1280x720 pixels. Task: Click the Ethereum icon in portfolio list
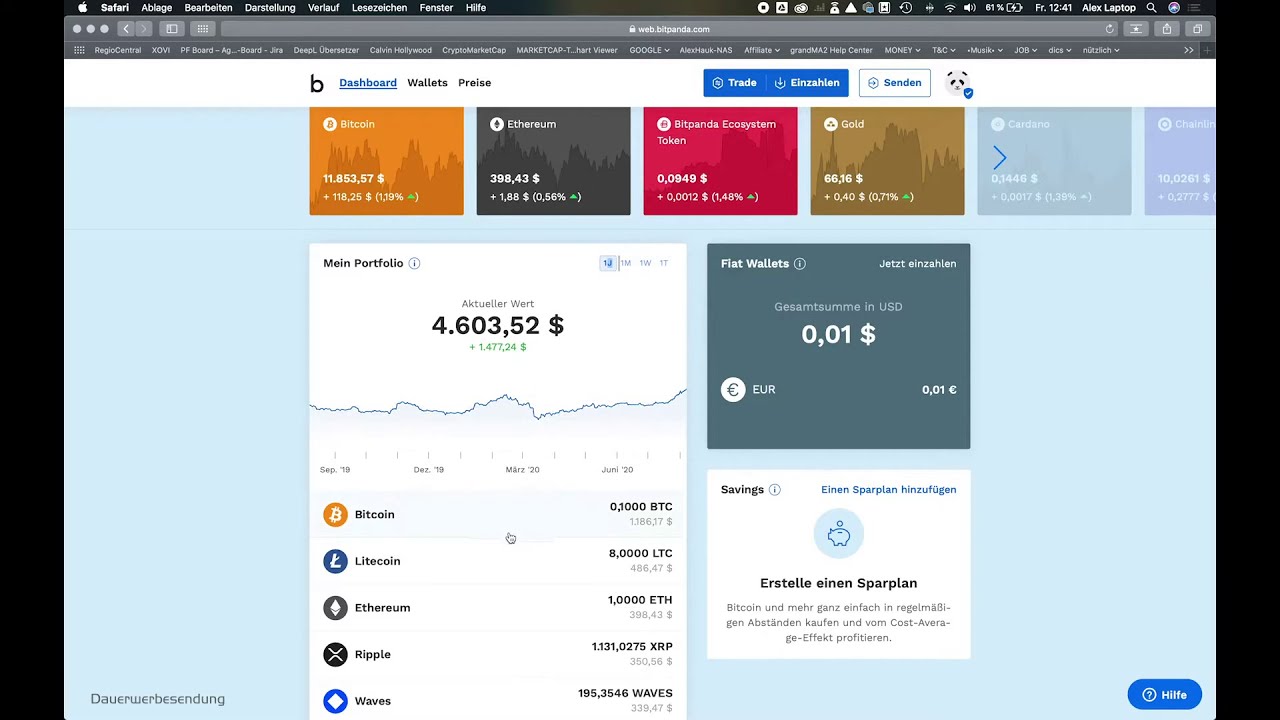point(335,608)
